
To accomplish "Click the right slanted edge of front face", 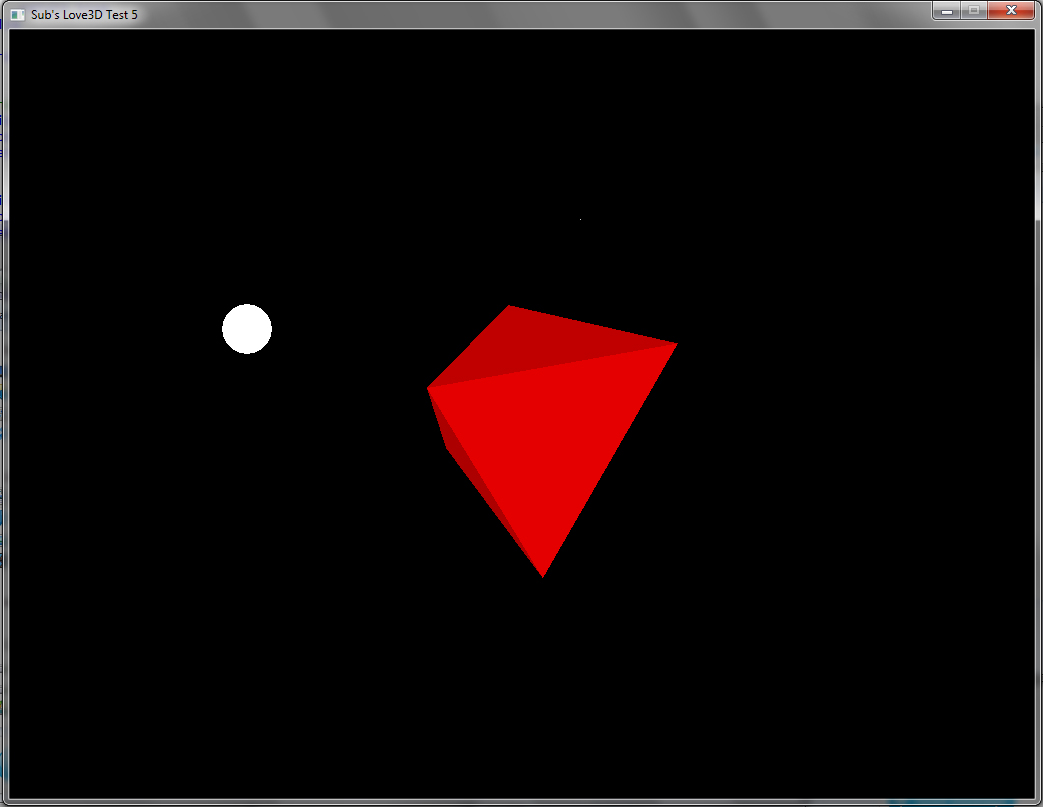I will pyautogui.click(x=610, y=460).
